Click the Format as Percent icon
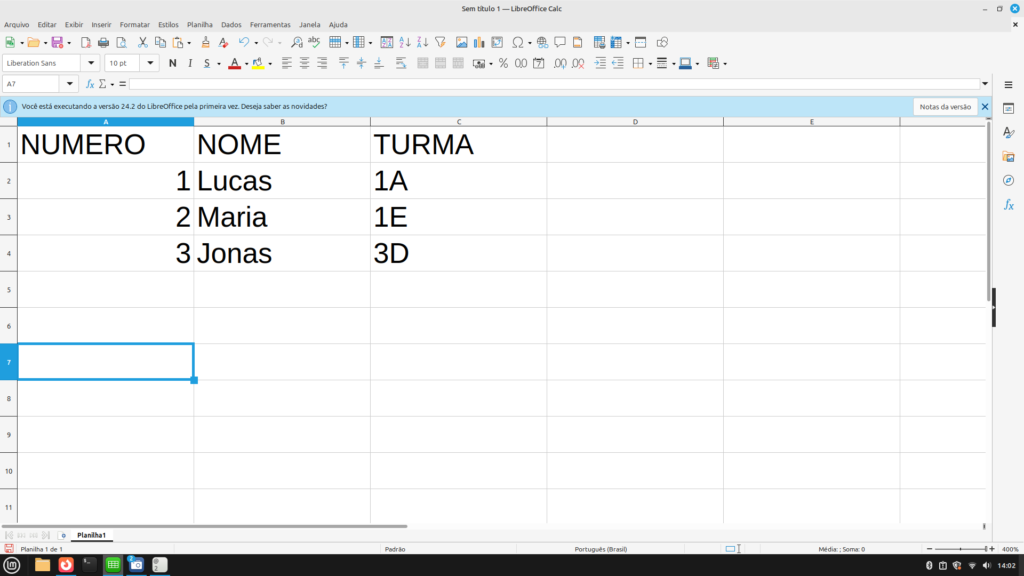This screenshot has width=1024, height=576. (504, 63)
